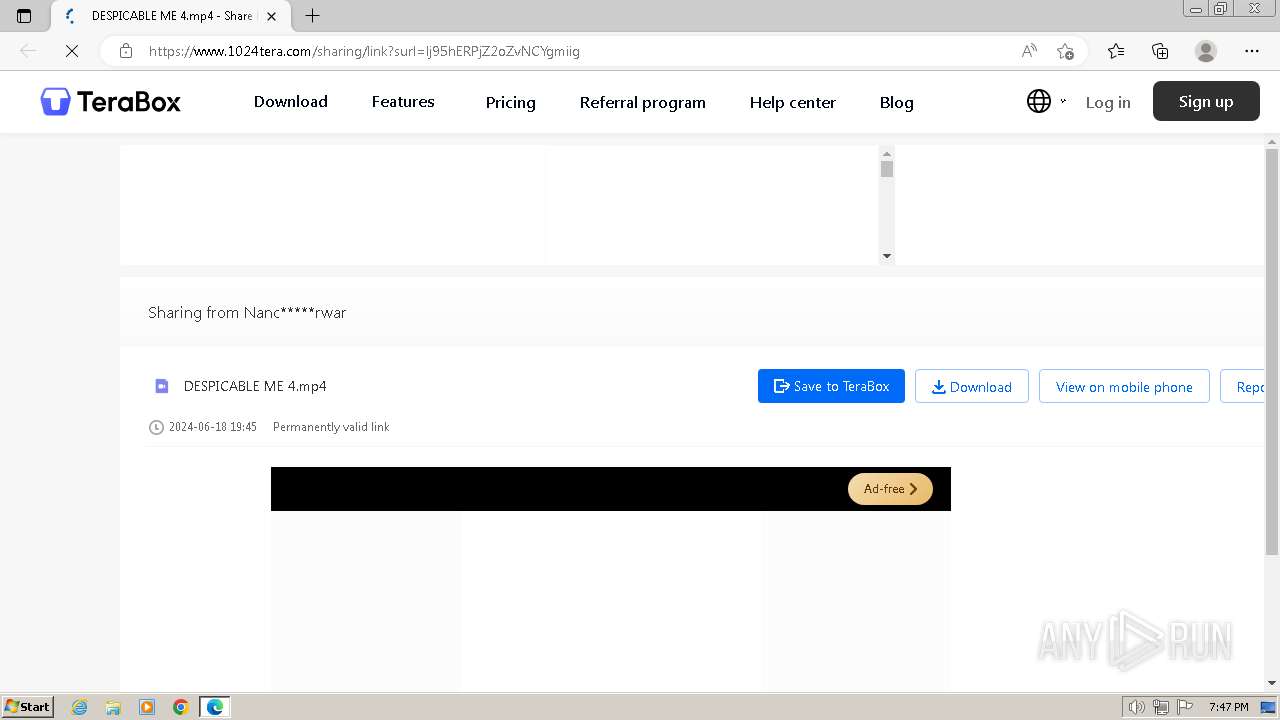Screen dimensions: 1280x720
Task: Click the ad frame scroll-down arrow
Action: pos(886,257)
